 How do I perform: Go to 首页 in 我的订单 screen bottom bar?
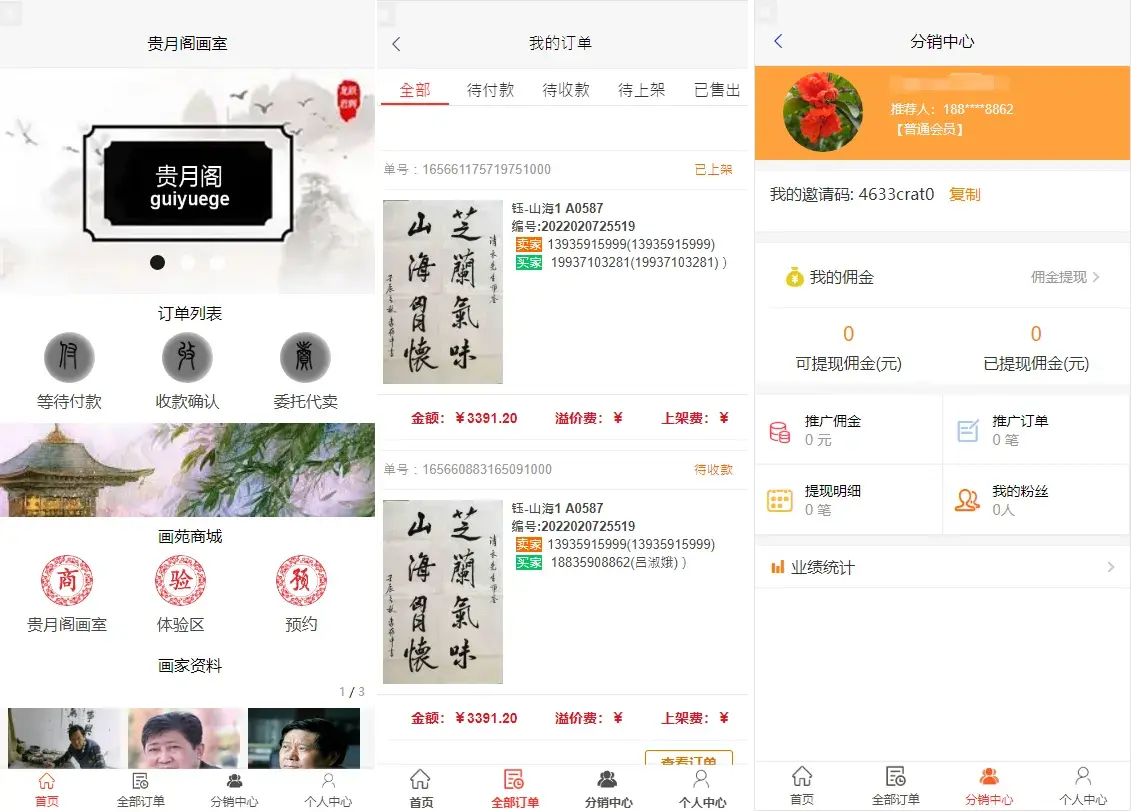pos(421,790)
